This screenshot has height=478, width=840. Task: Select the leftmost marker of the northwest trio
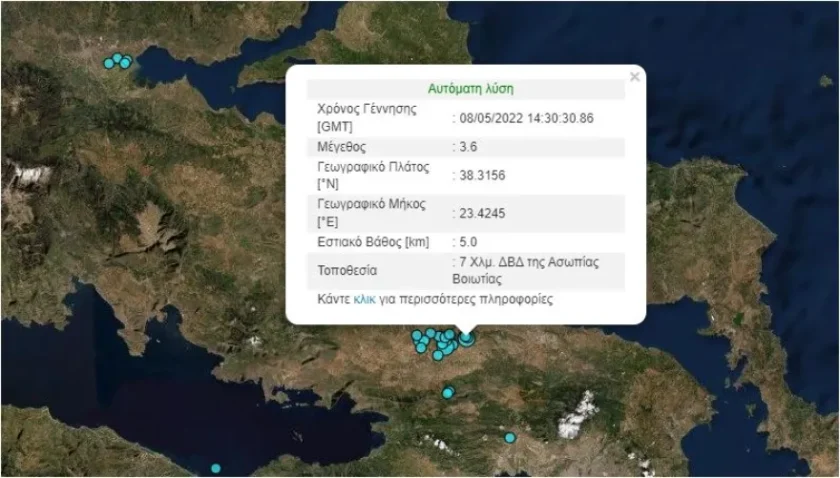[109, 63]
